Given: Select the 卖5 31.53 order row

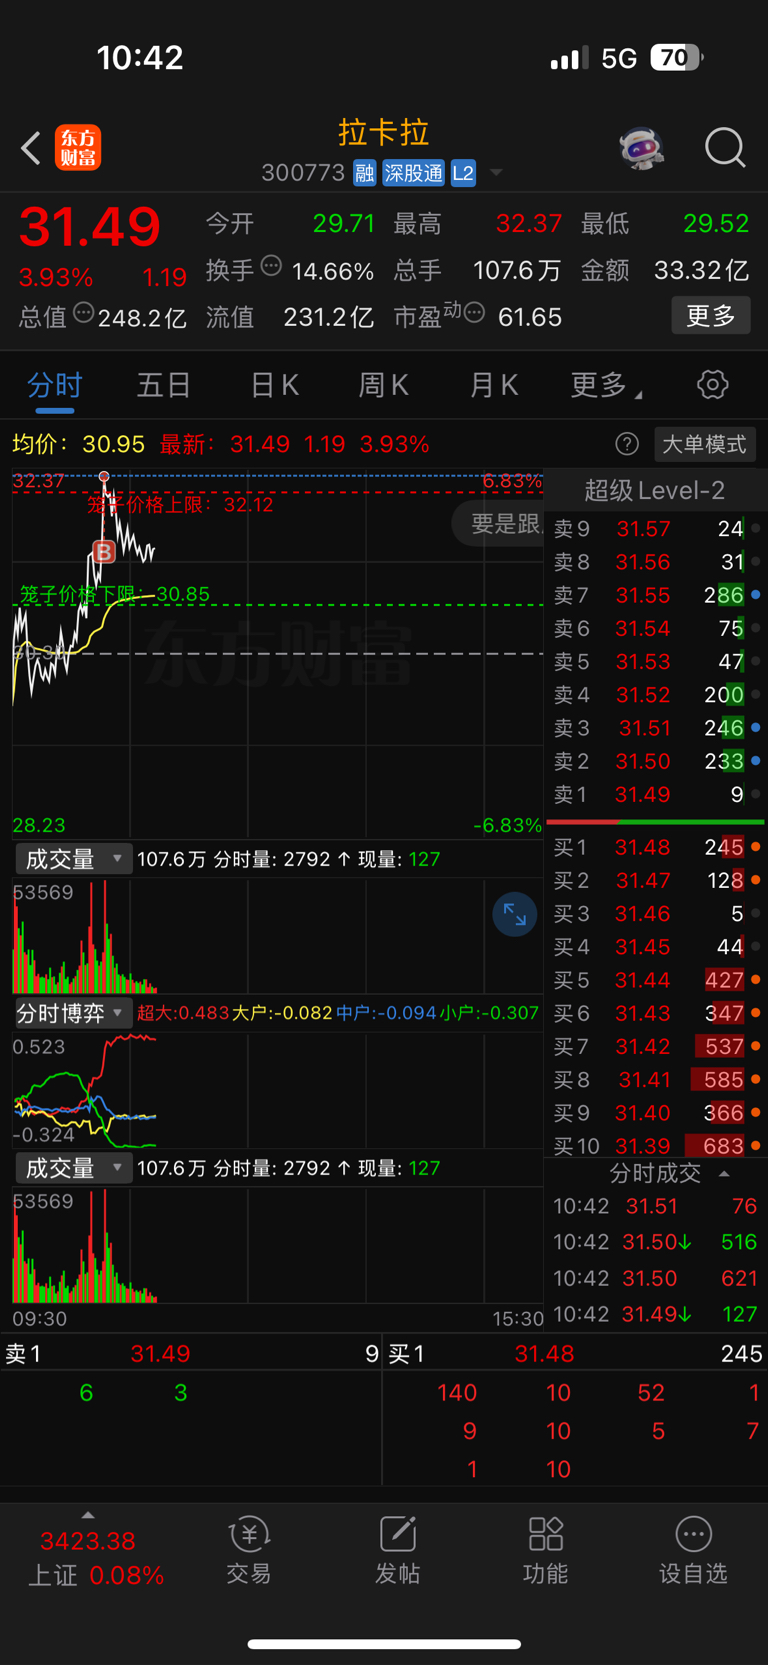Looking at the screenshot, I should (656, 661).
